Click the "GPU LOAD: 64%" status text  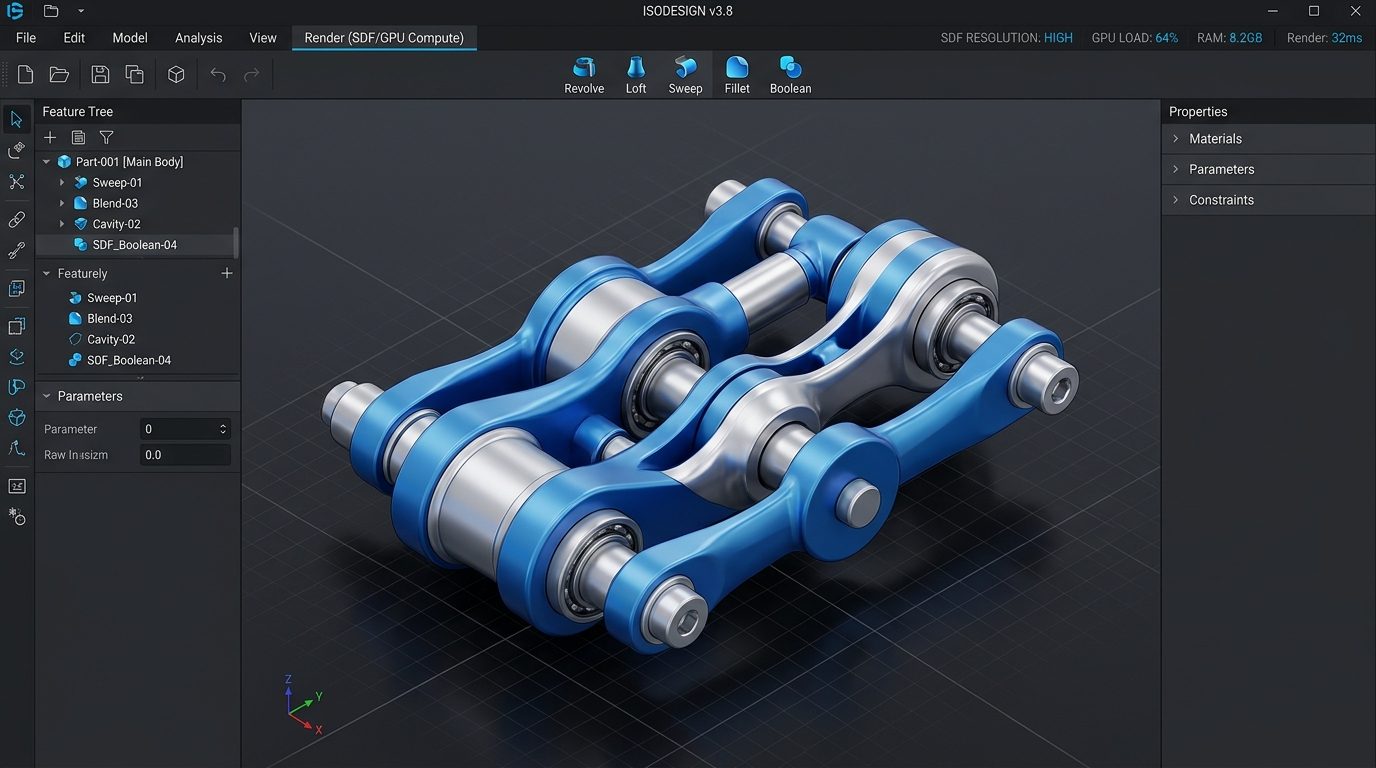(1135, 38)
